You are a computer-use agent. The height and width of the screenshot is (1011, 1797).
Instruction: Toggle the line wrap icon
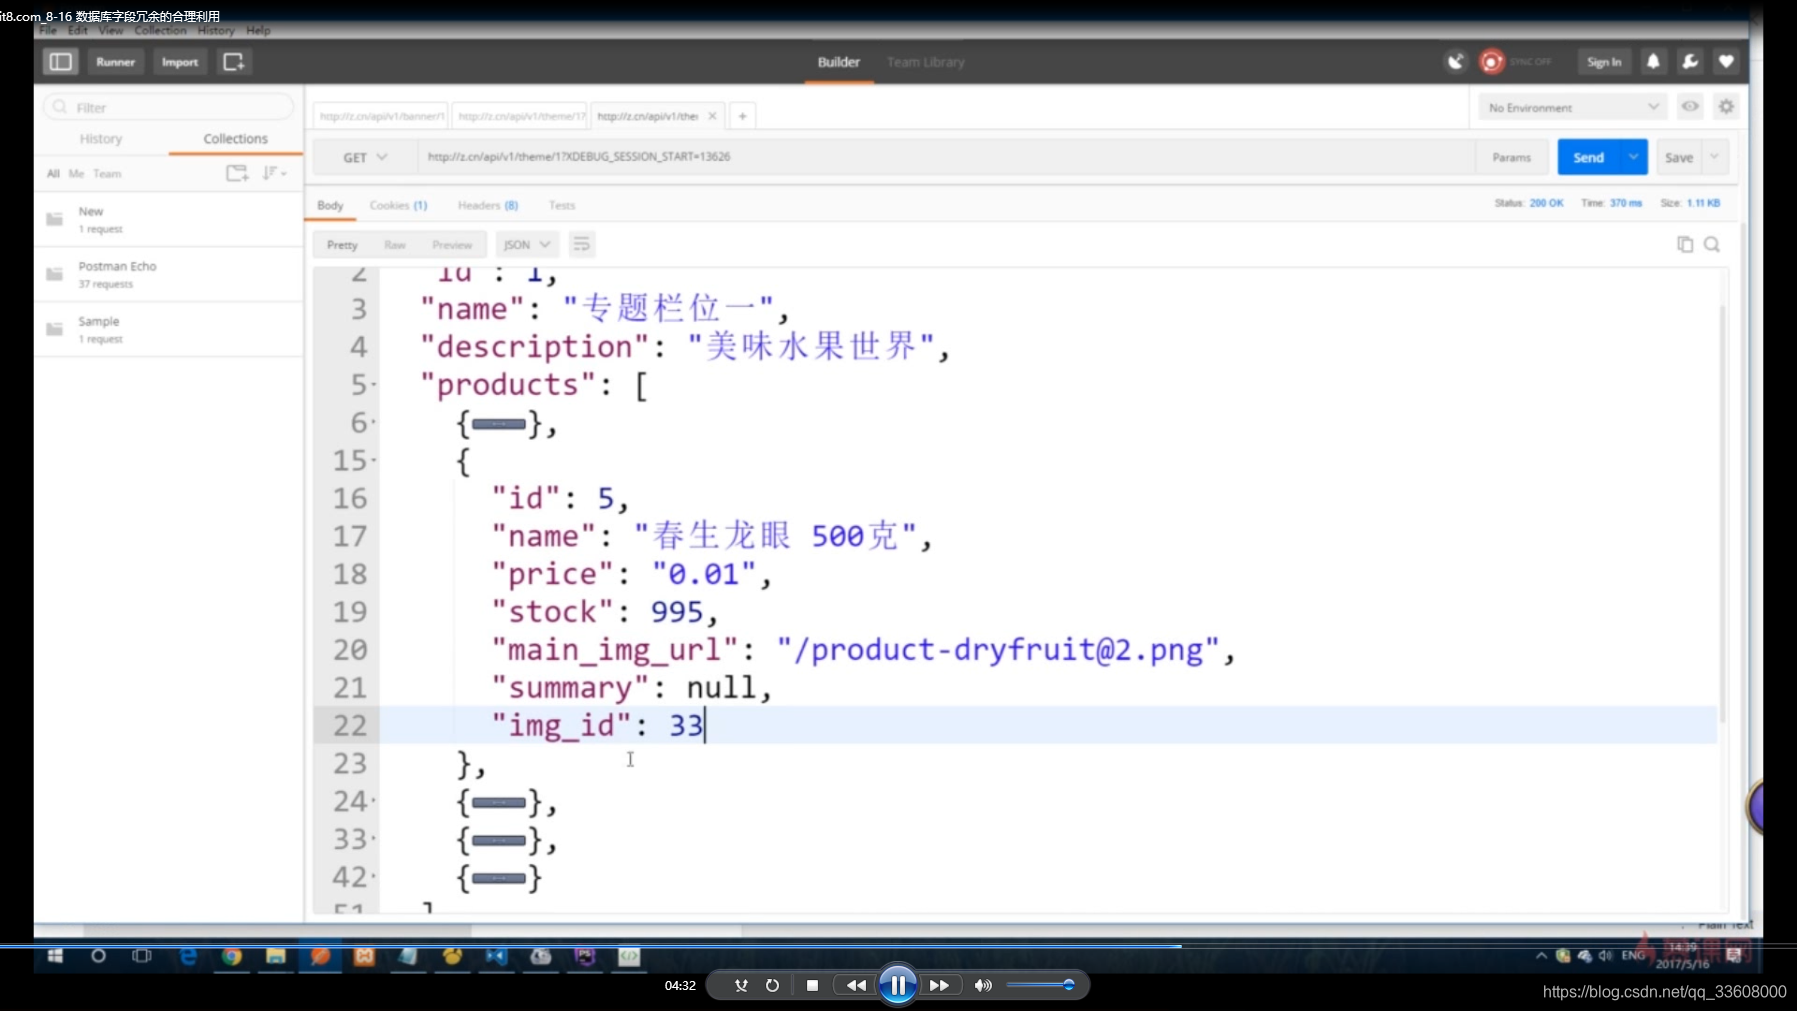point(582,245)
